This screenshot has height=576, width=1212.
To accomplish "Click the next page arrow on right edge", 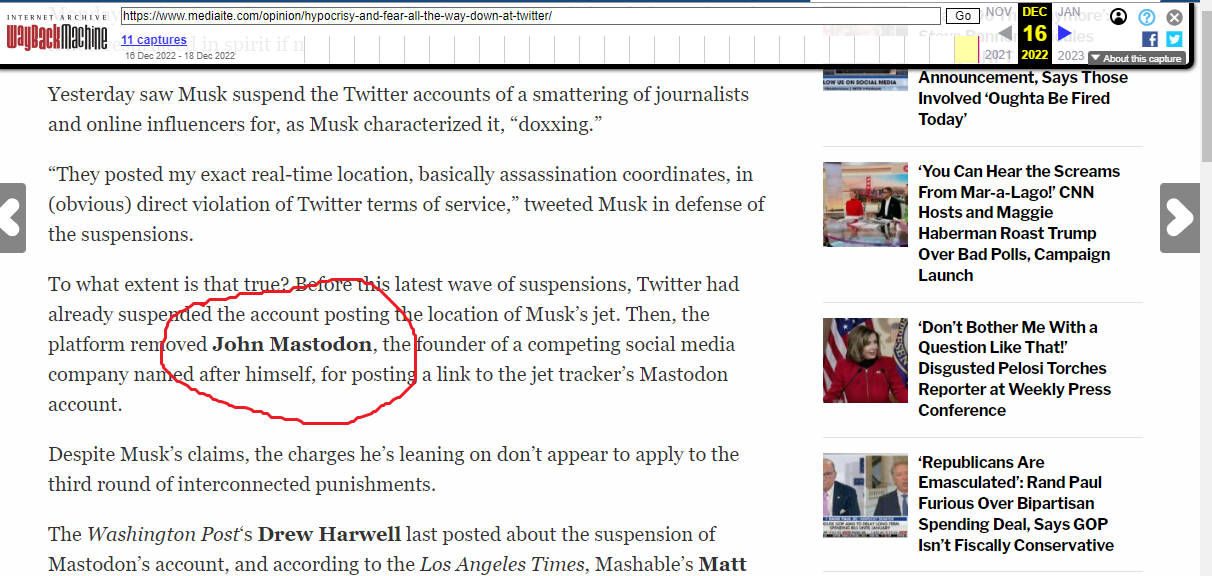I will pos(1180,217).
